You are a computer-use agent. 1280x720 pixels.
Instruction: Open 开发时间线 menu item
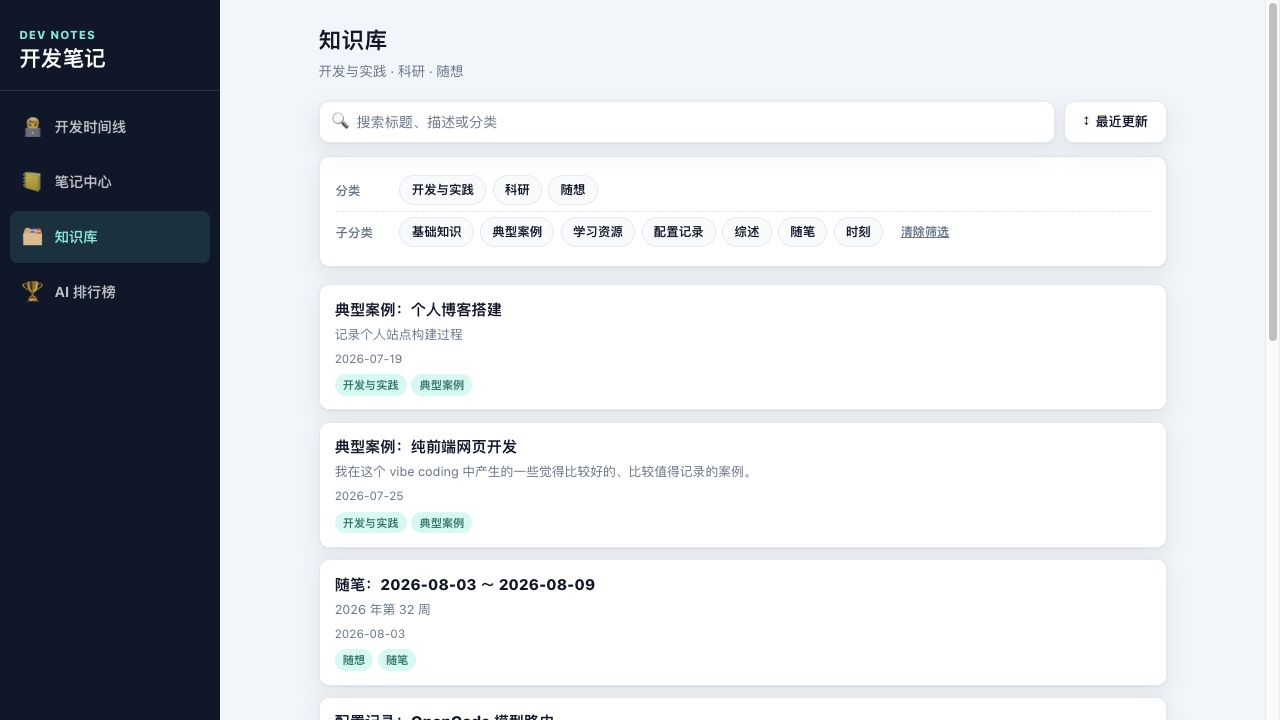point(110,127)
